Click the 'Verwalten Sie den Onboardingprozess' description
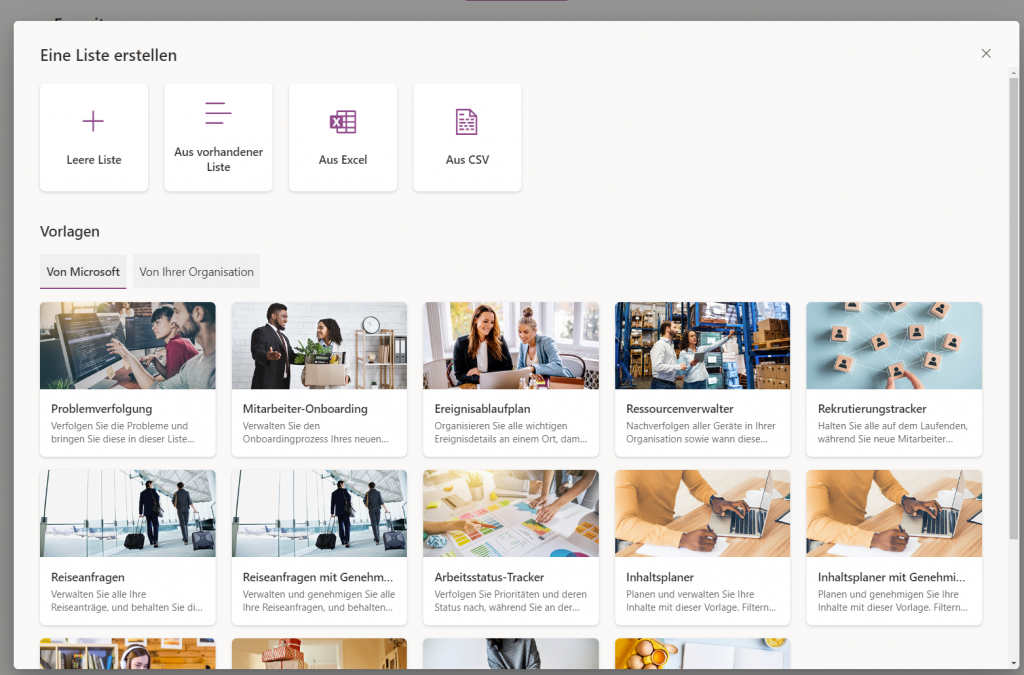1024x675 pixels. coord(315,432)
